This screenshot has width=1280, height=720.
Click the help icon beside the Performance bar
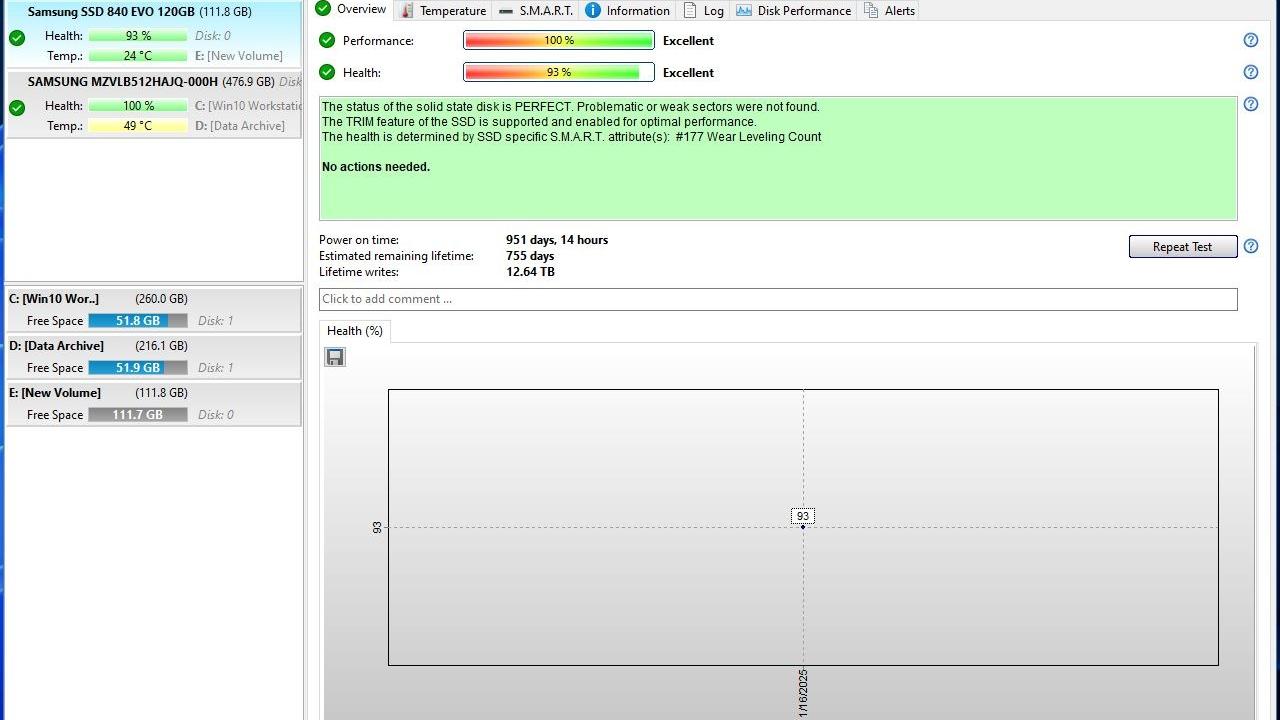pyautogui.click(x=1250, y=40)
